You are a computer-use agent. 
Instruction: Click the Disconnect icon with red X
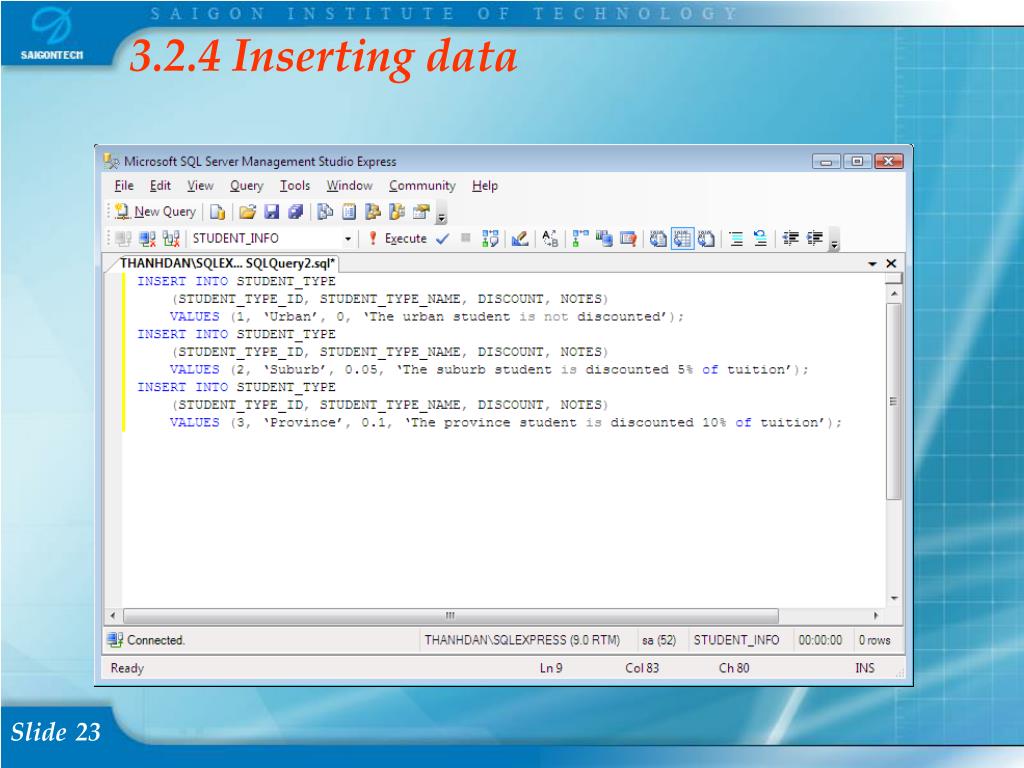point(148,238)
